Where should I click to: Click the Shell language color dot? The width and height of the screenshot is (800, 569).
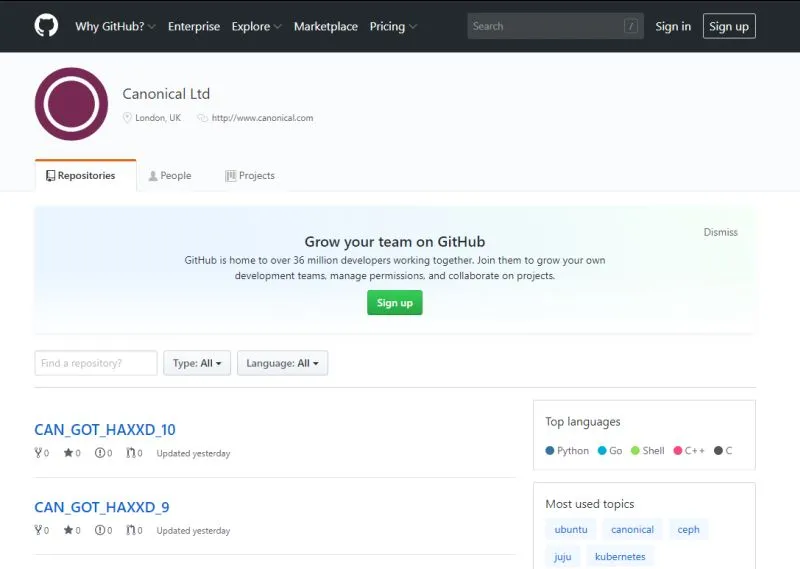(x=635, y=451)
